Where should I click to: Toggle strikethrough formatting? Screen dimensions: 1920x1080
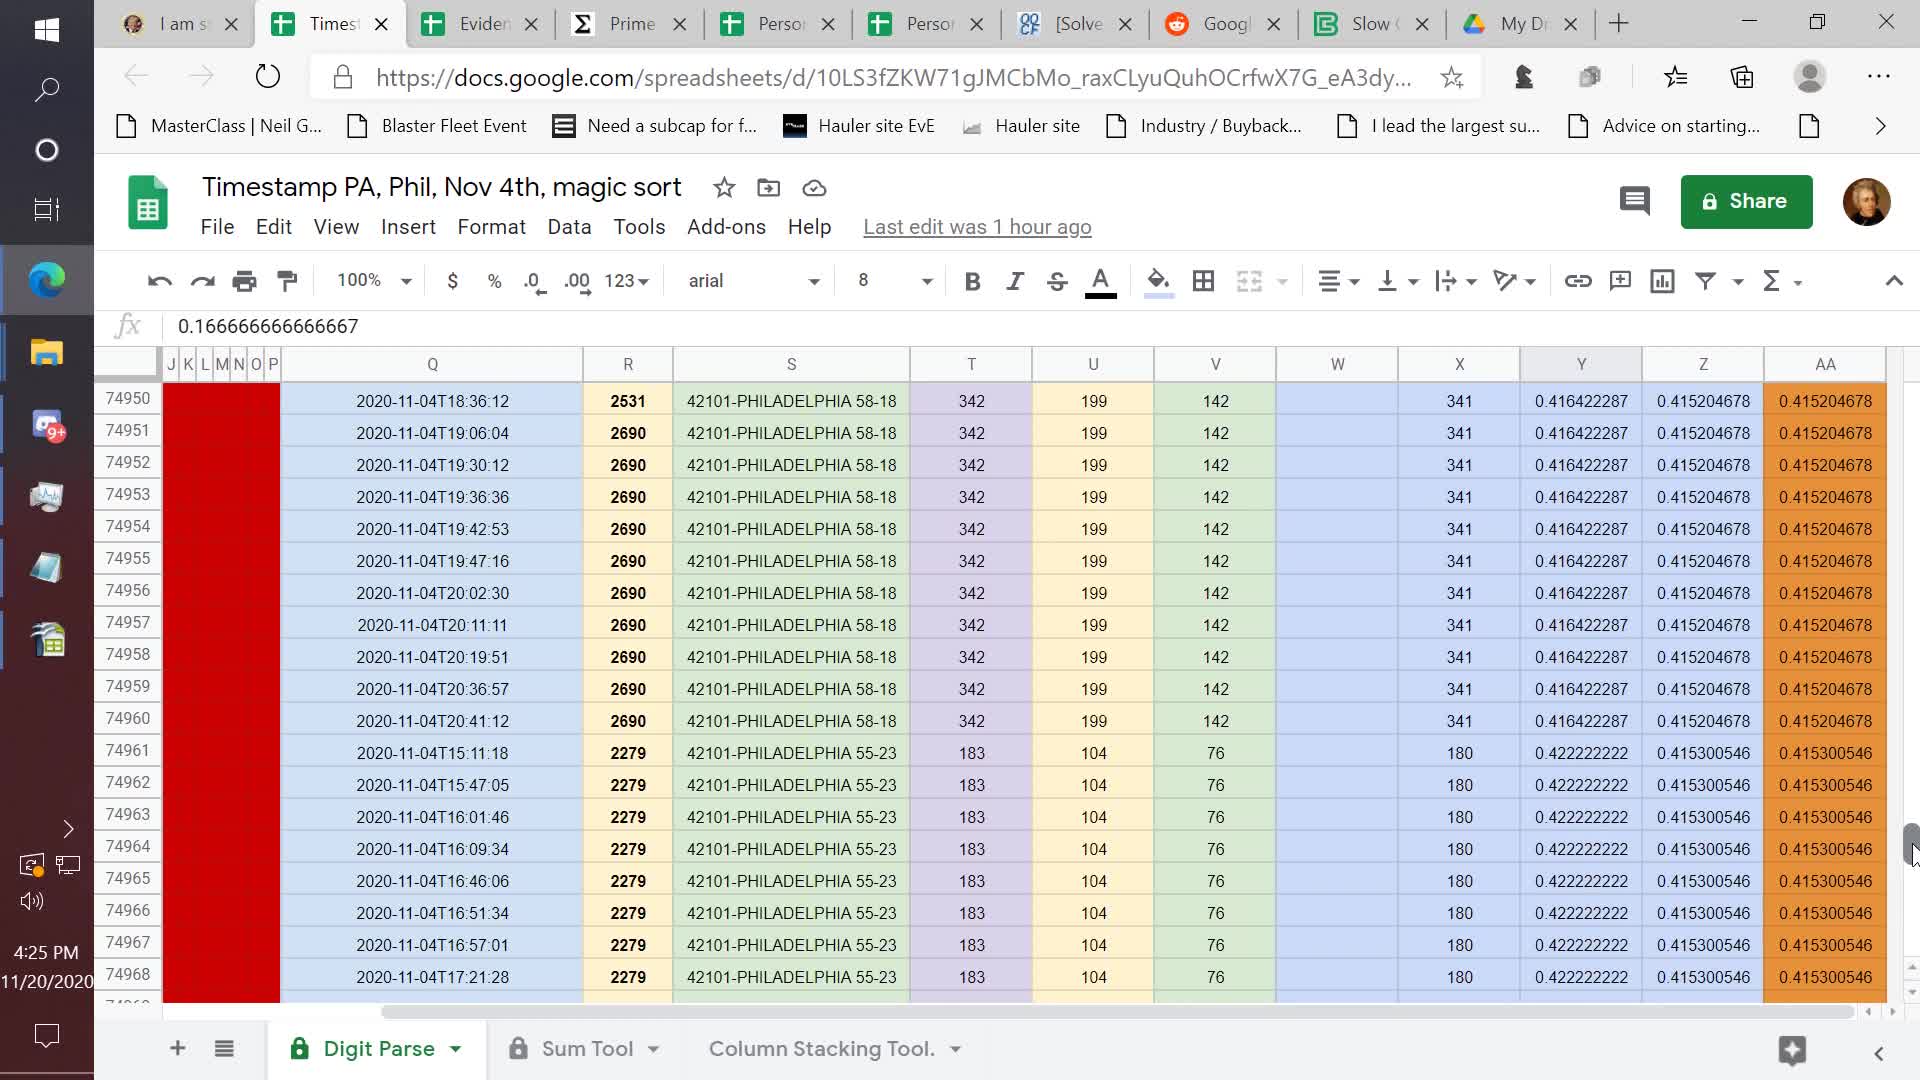pyautogui.click(x=1057, y=281)
